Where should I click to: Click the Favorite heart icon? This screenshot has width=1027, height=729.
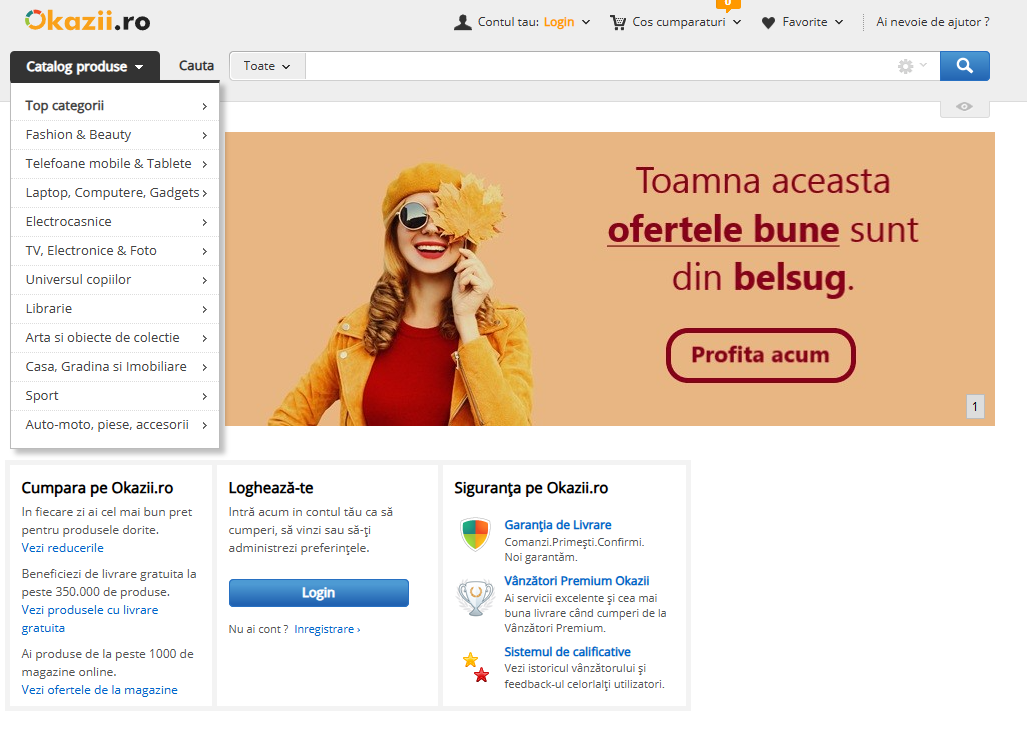click(x=768, y=22)
